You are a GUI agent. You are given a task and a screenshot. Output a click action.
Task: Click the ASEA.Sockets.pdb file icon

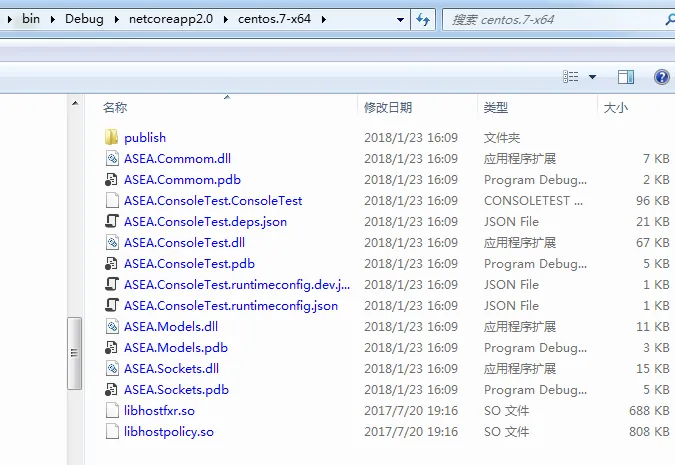(111, 390)
